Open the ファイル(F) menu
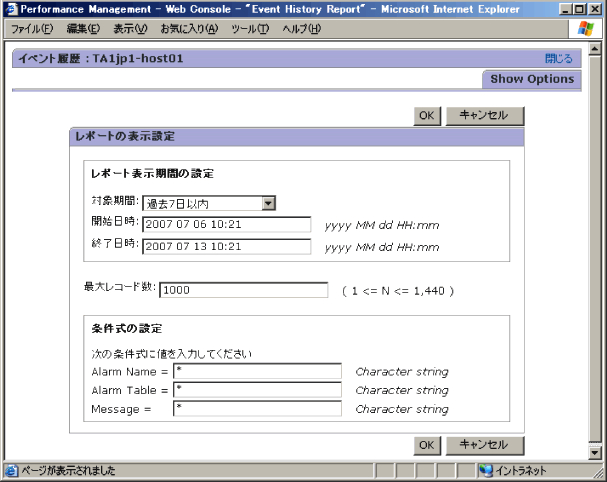Viewport: 607px width, 482px height. coord(32,29)
